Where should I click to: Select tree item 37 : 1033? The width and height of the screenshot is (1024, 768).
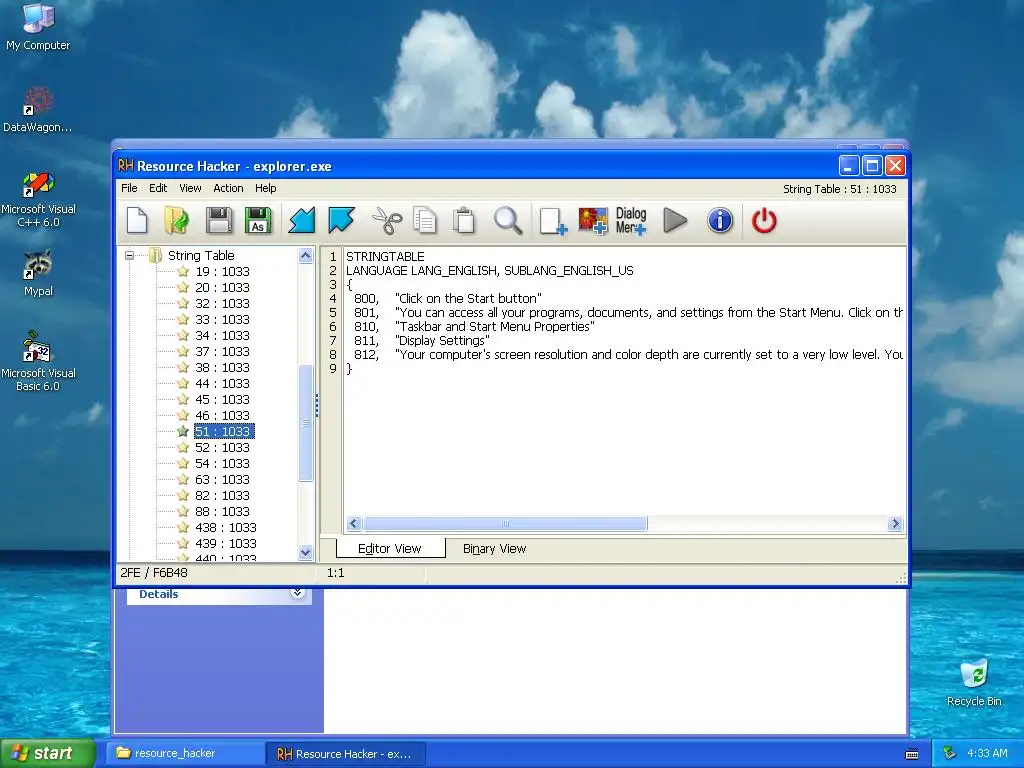222,351
